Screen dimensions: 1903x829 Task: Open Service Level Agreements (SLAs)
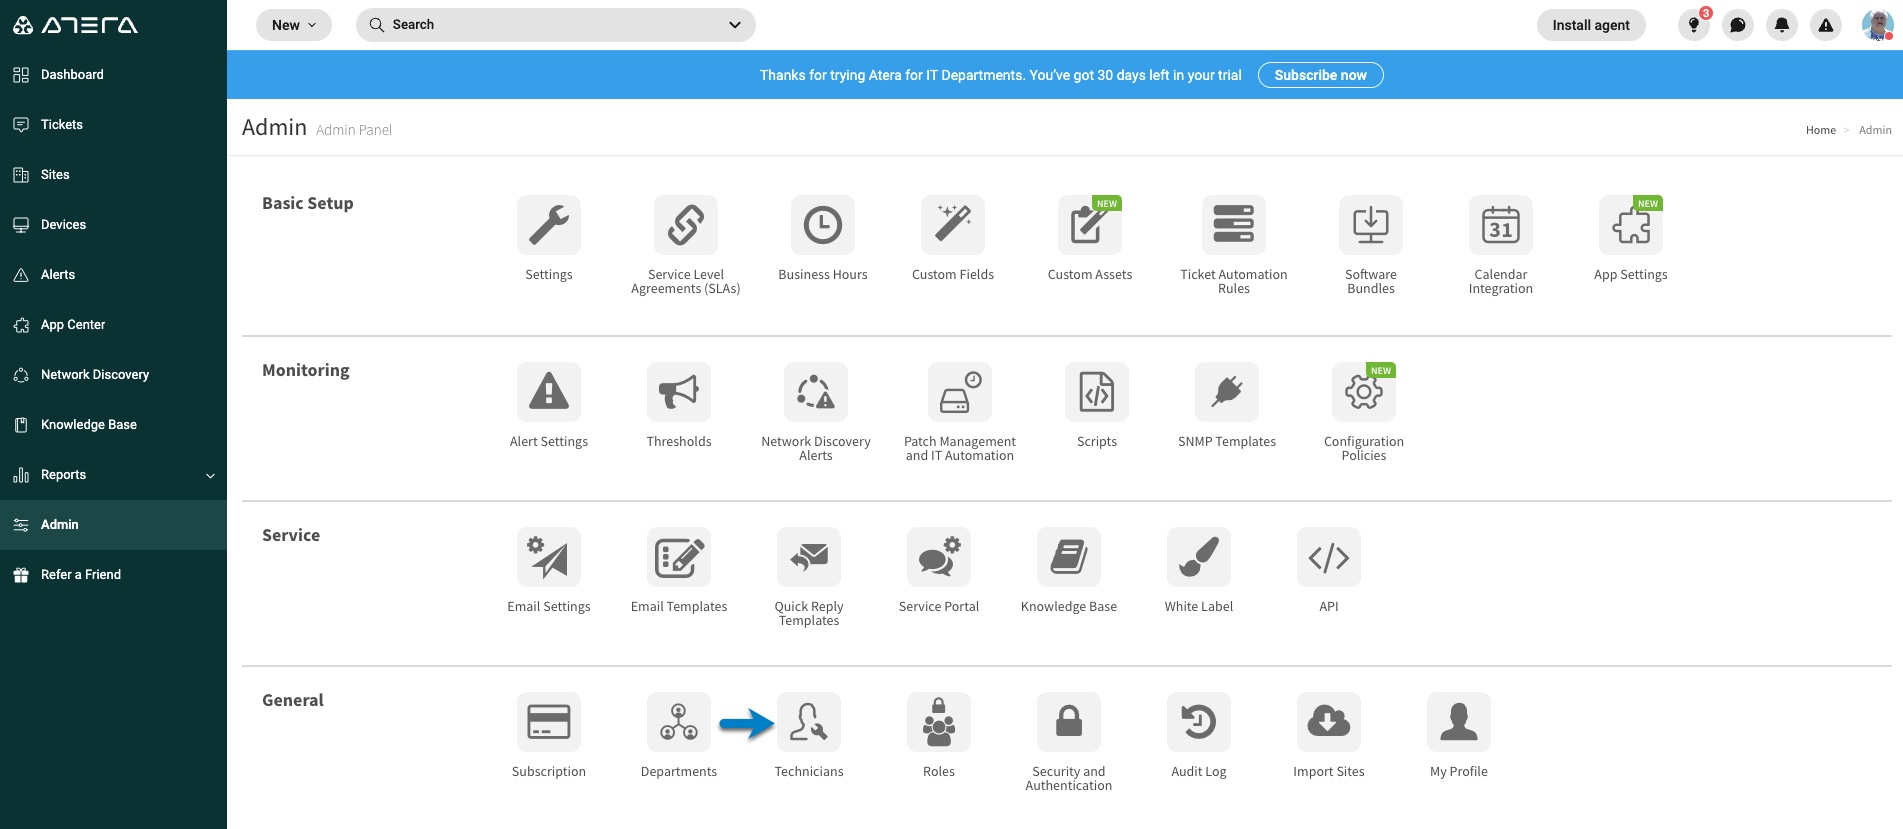686,225
